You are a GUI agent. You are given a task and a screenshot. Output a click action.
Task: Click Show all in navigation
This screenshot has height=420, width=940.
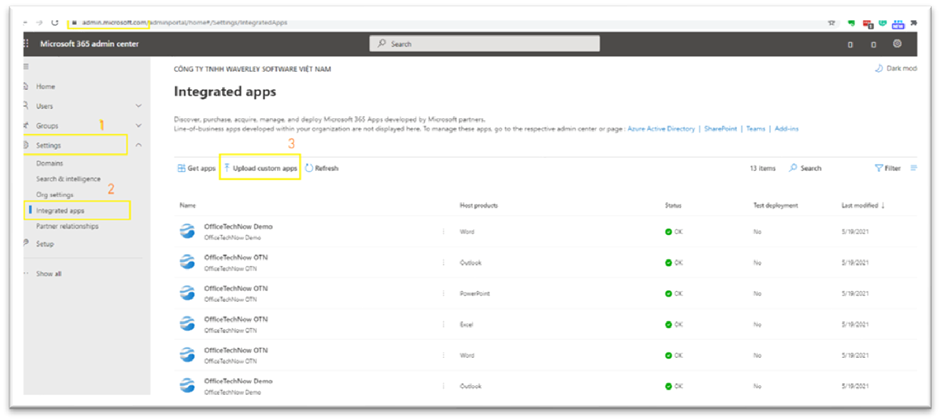point(49,274)
